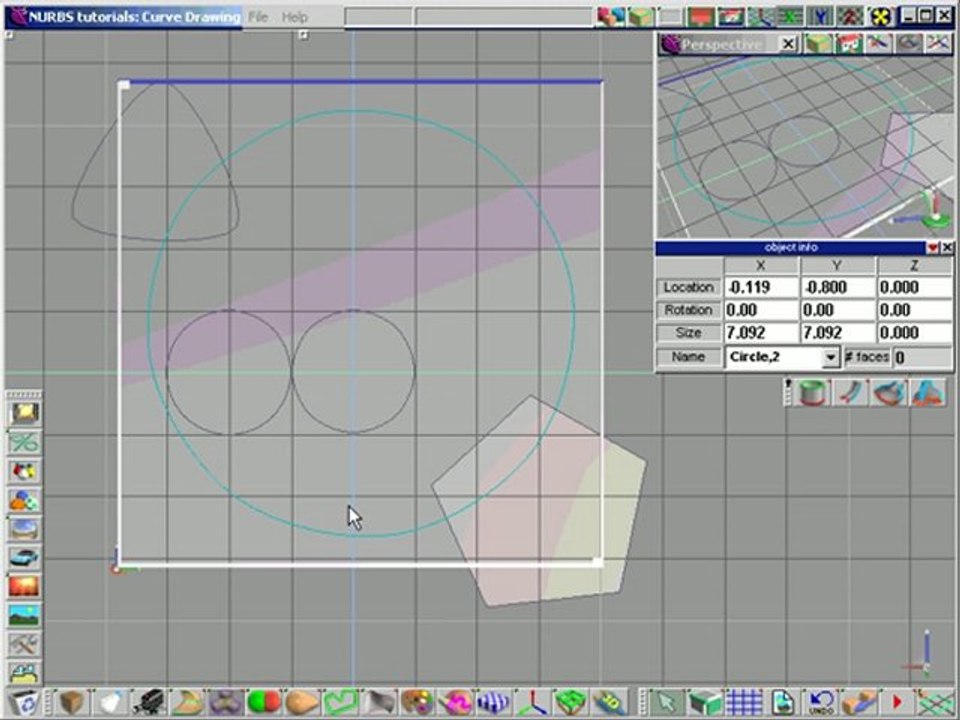Click the red play arrow

[x=896, y=702]
